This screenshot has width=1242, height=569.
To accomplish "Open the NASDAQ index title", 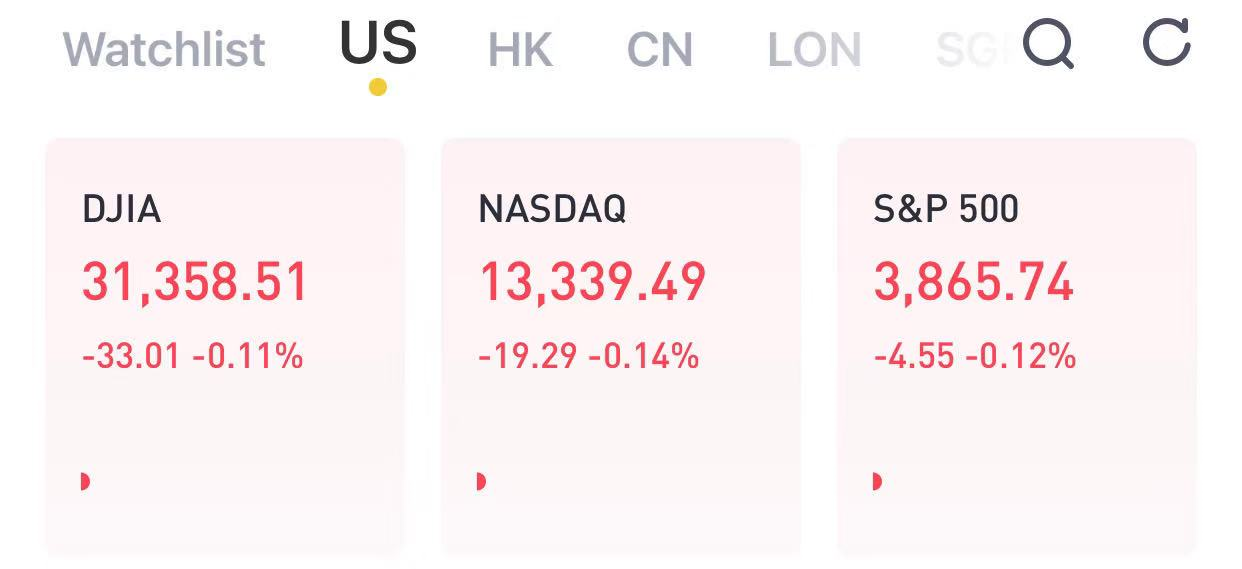I will 552,209.
